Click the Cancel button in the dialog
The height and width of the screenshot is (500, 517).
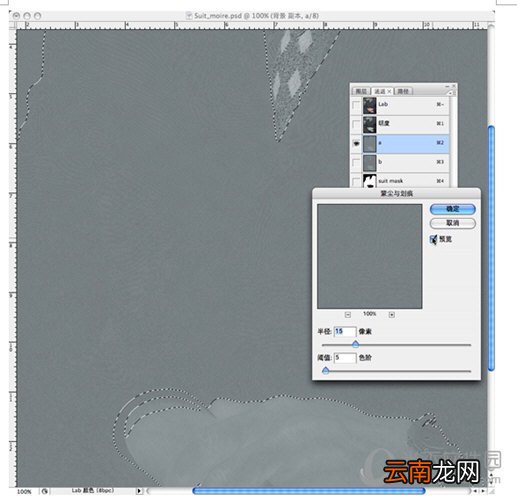(x=453, y=223)
